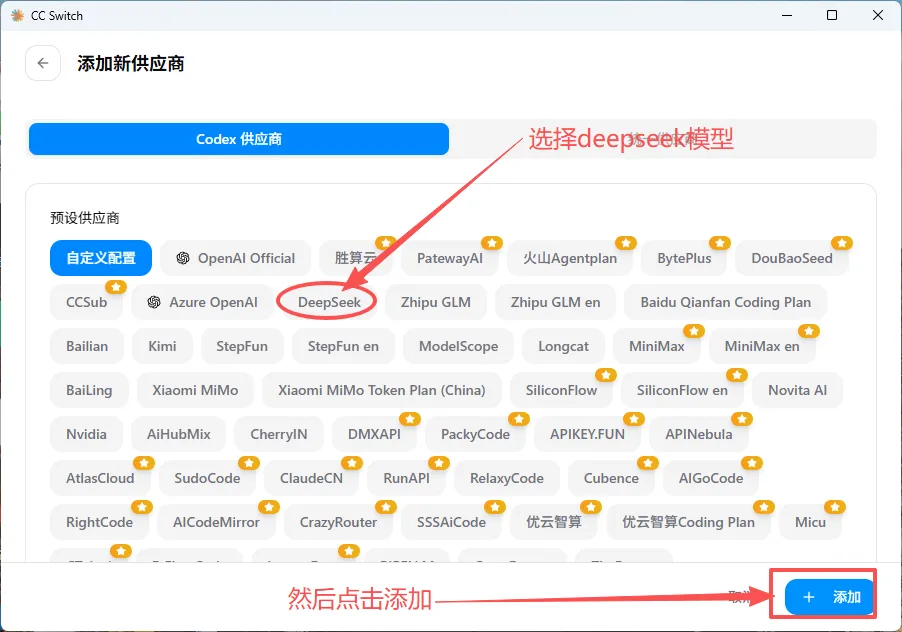The width and height of the screenshot is (902, 632).
Task: Click the CC Switch title bar icon
Action: (17, 16)
